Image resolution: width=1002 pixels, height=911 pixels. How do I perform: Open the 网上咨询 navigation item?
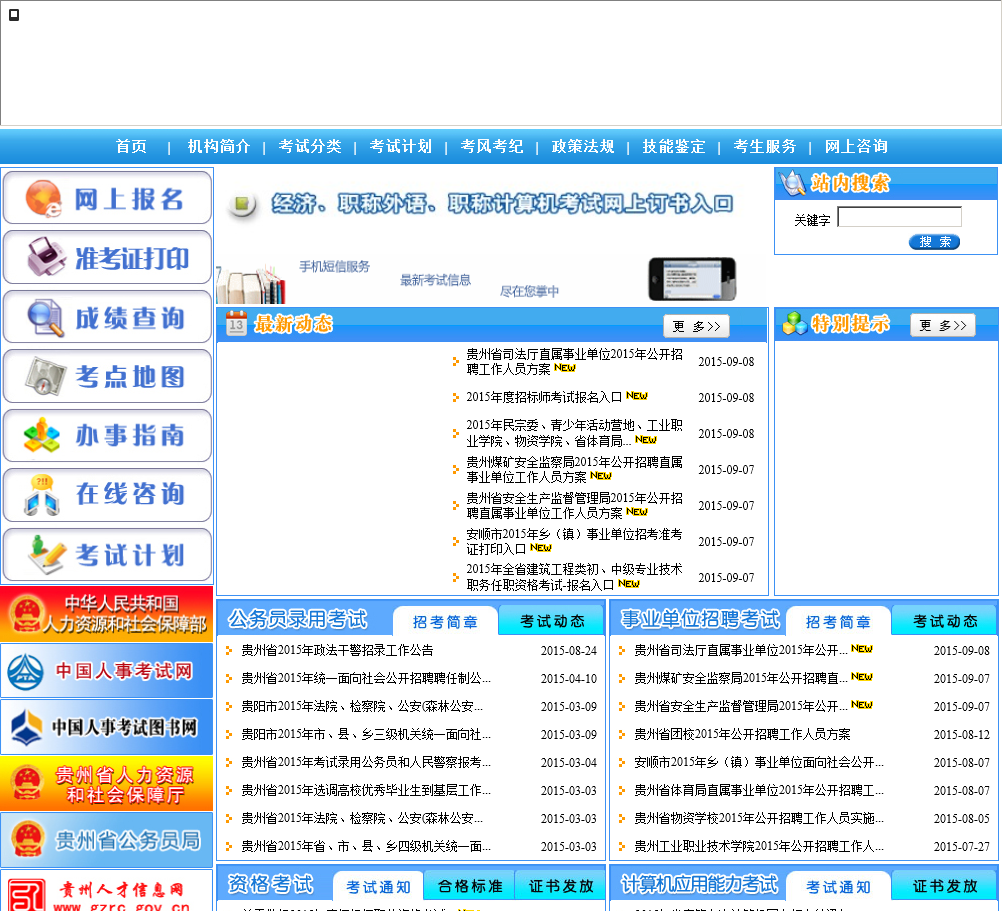[x=856, y=147]
